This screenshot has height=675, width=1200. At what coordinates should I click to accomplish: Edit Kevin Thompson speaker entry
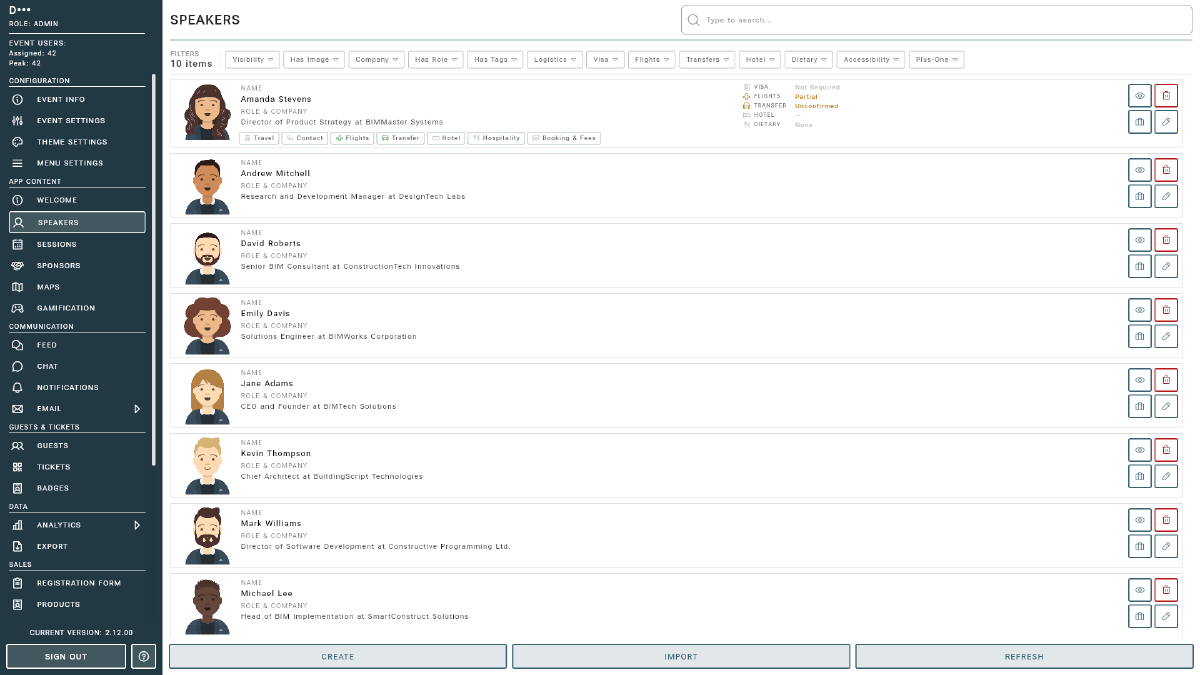pyautogui.click(x=1166, y=476)
